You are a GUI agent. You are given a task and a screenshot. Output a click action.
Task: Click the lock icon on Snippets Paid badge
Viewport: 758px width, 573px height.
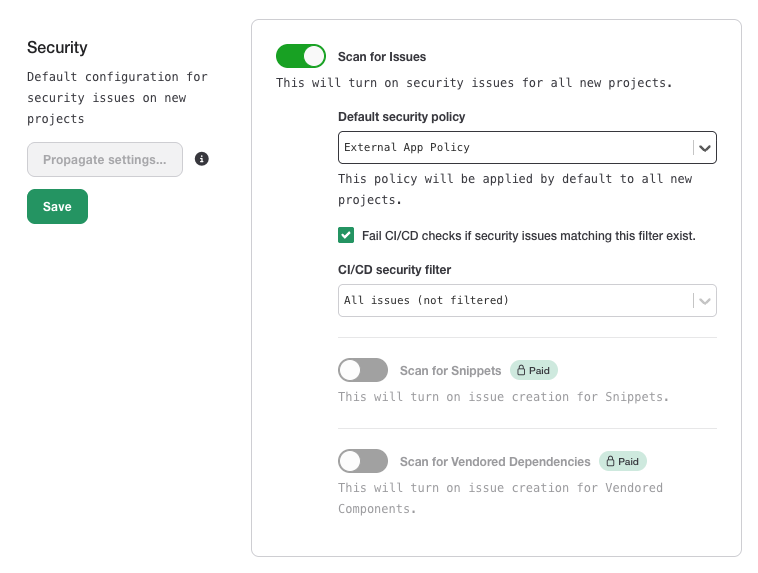521,371
